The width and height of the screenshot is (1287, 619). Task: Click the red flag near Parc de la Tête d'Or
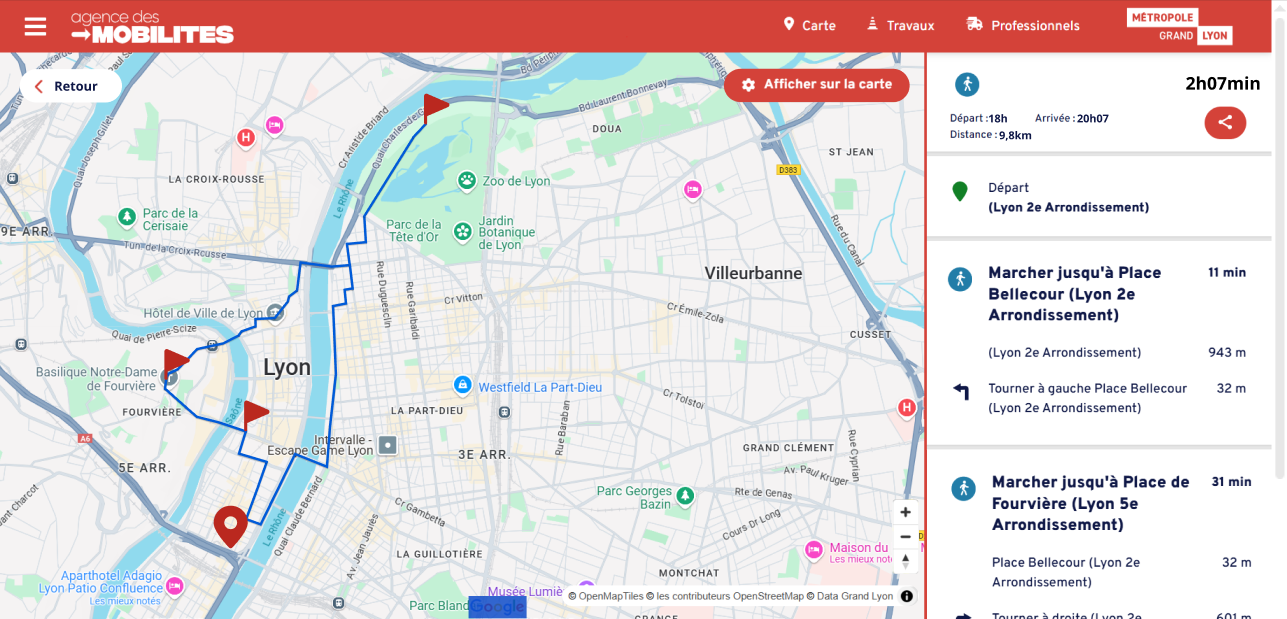tap(435, 105)
